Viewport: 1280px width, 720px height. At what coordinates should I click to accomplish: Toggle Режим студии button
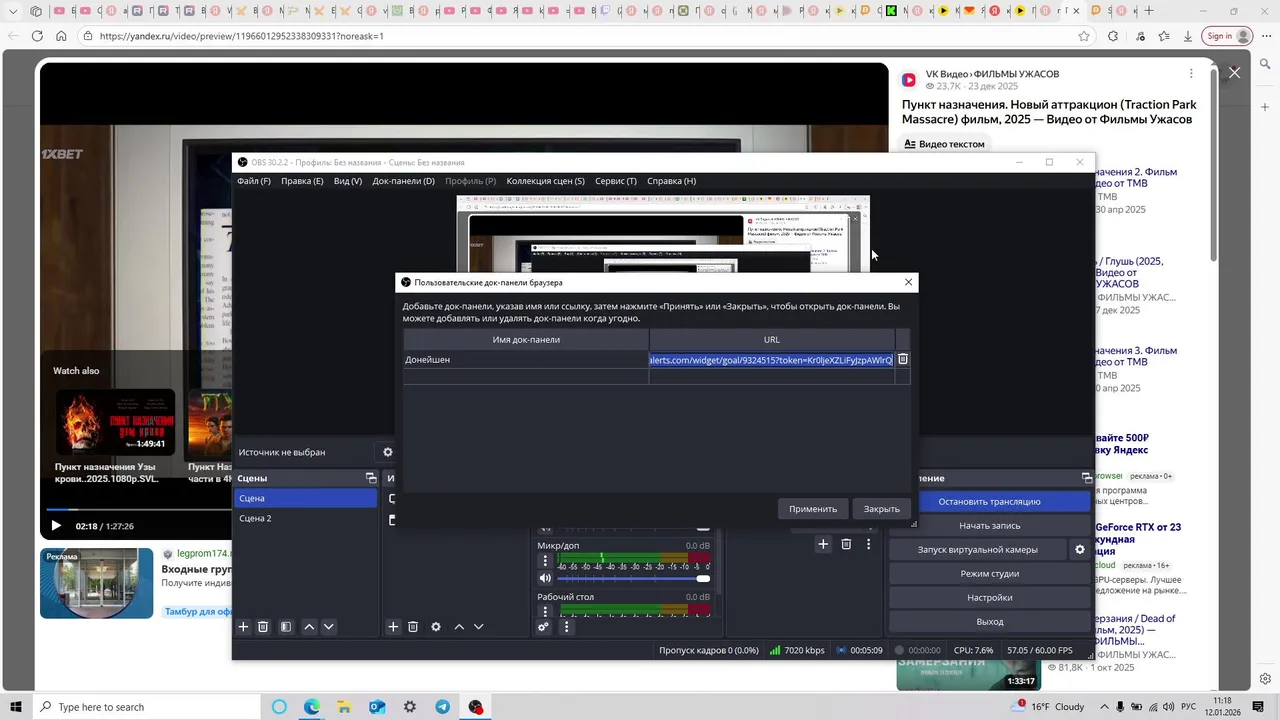(x=989, y=573)
